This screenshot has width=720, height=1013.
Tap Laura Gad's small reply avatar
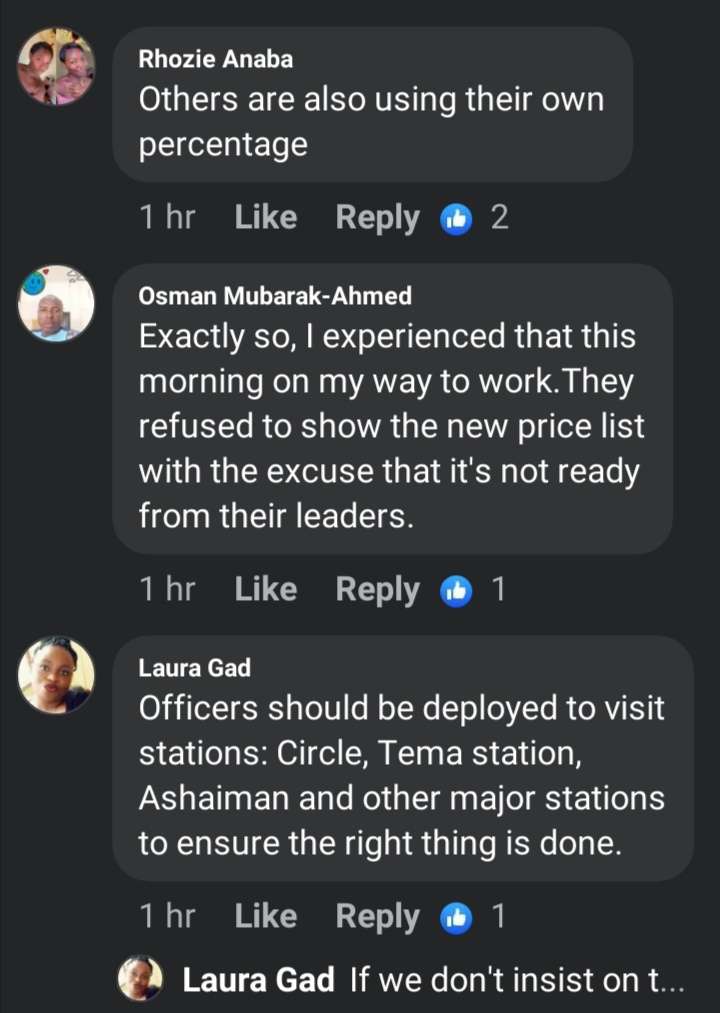click(x=141, y=979)
